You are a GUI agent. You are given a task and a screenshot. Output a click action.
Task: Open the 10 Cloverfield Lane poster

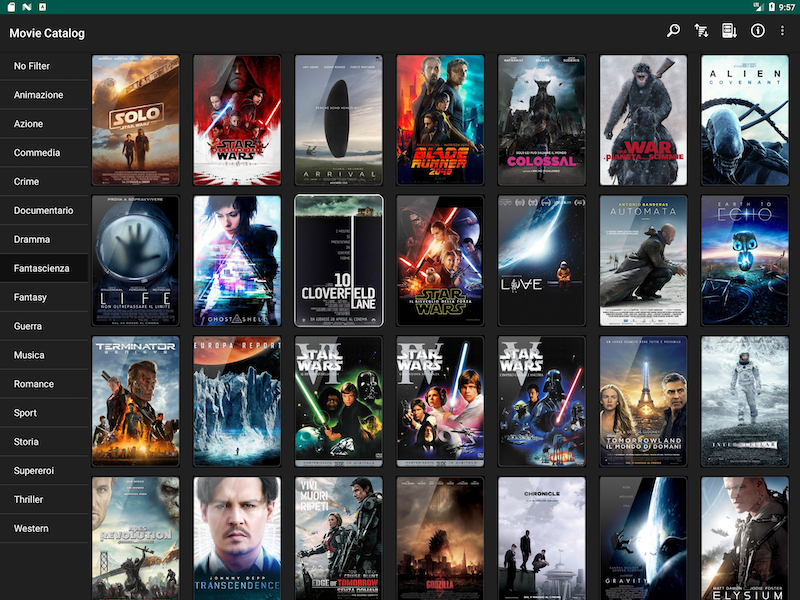pos(339,261)
